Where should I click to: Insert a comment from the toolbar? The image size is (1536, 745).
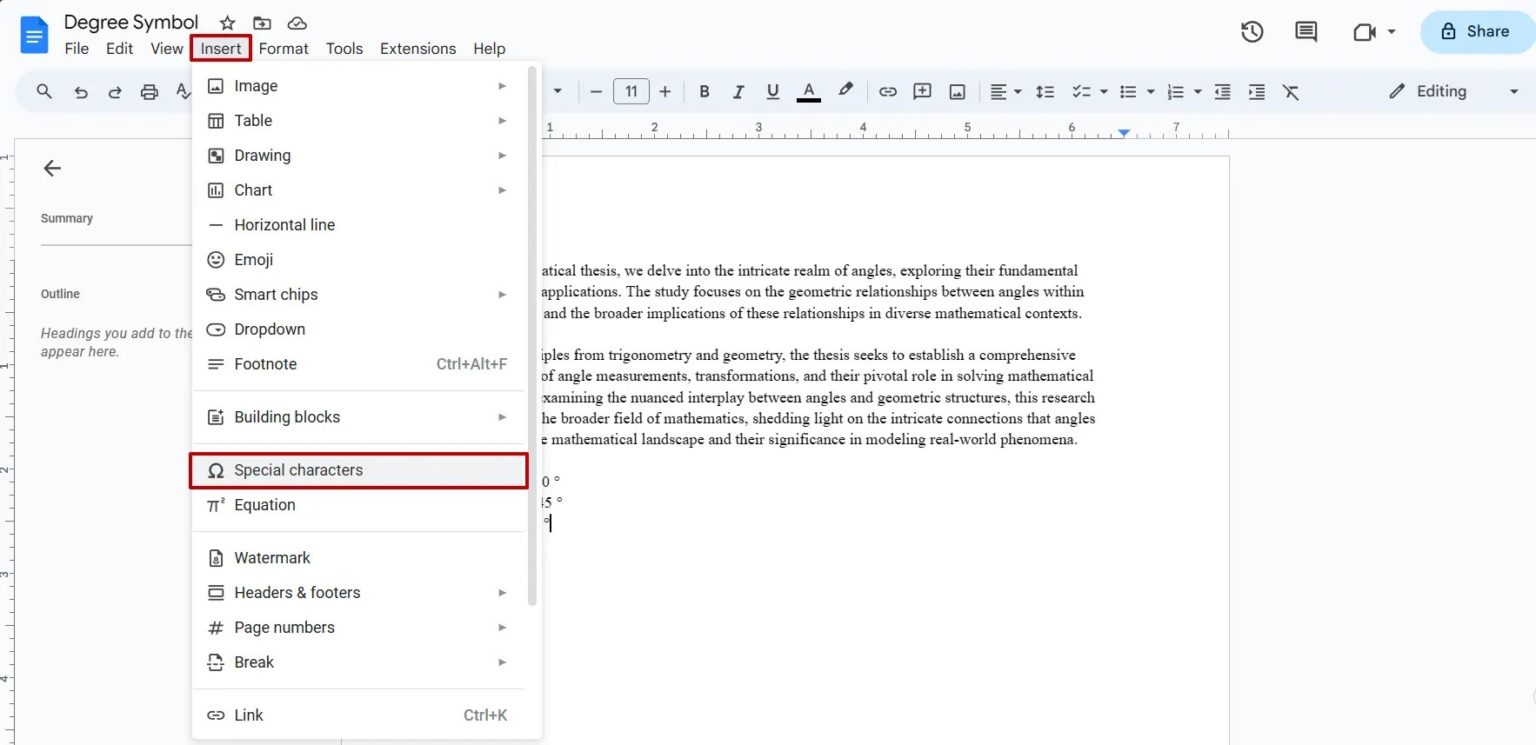pos(921,91)
